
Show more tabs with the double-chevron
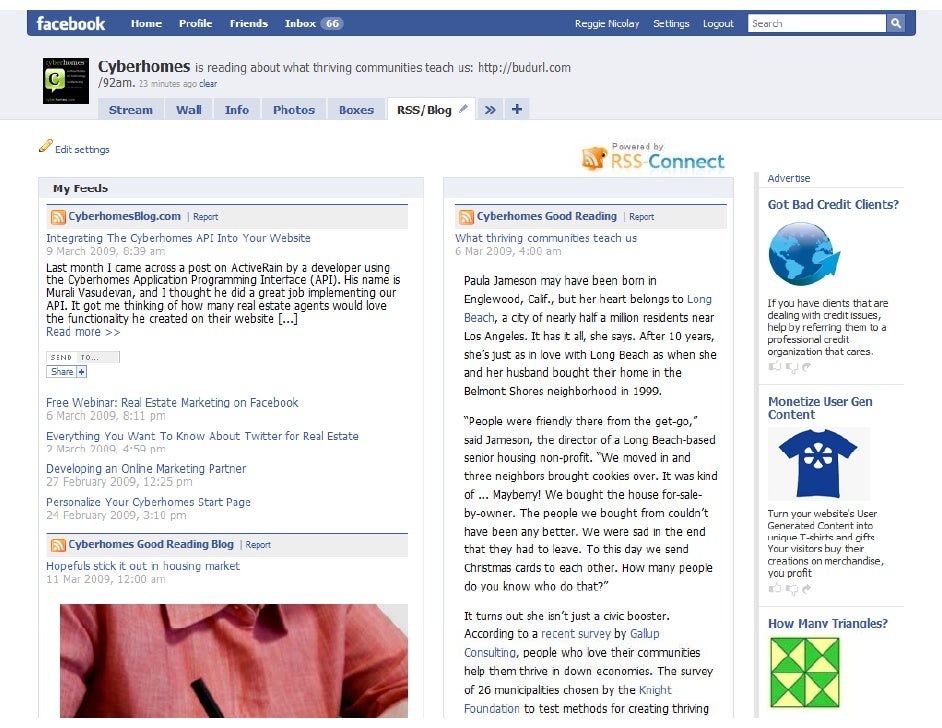click(490, 109)
